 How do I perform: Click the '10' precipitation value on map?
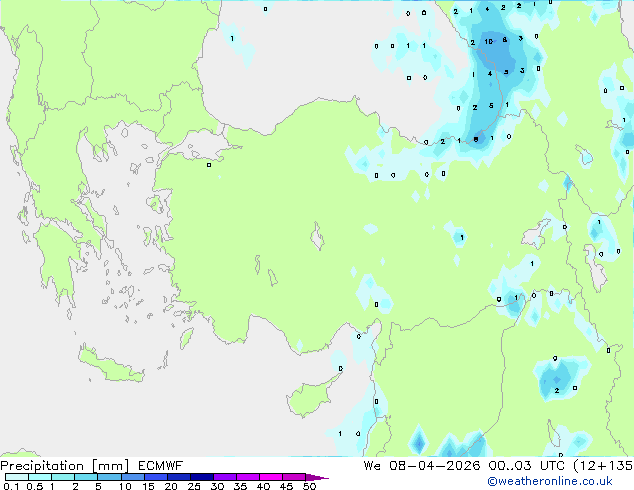click(x=488, y=42)
